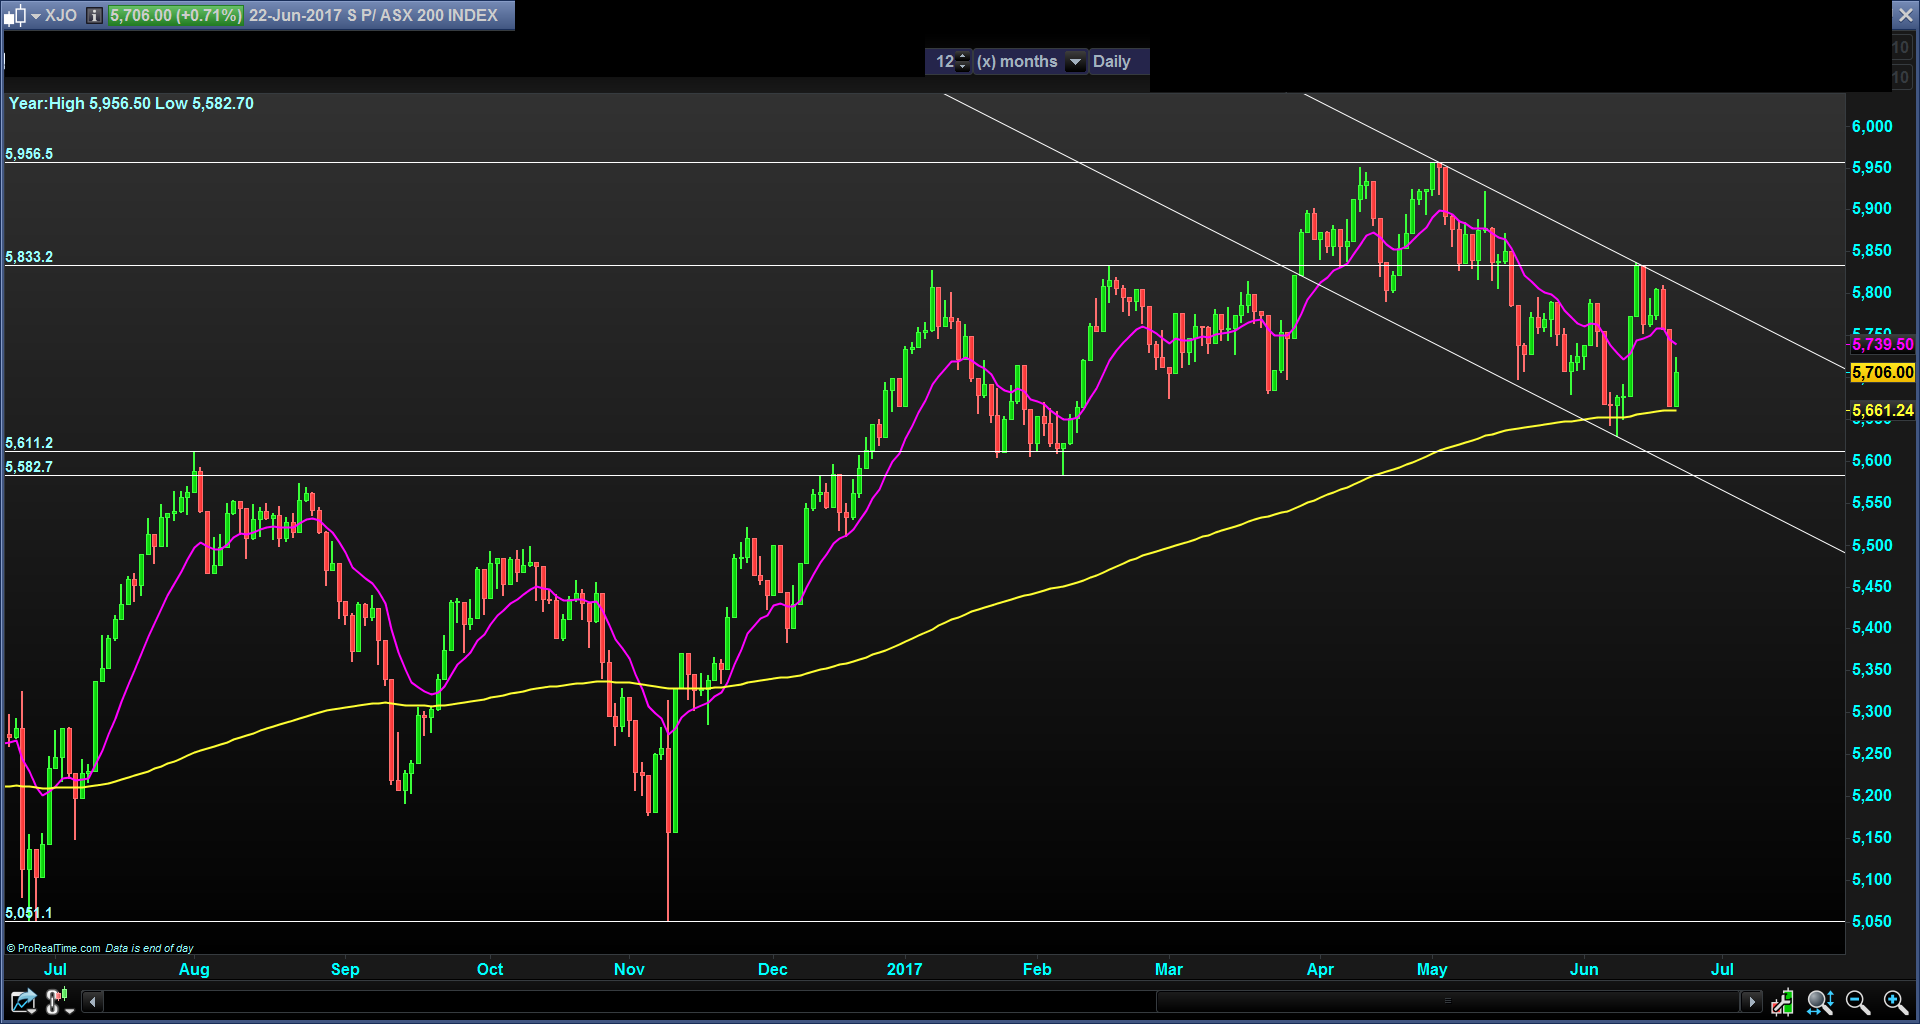Click the 5,050 price axis label
The width and height of the screenshot is (1920, 1024).
(x=1872, y=921)
